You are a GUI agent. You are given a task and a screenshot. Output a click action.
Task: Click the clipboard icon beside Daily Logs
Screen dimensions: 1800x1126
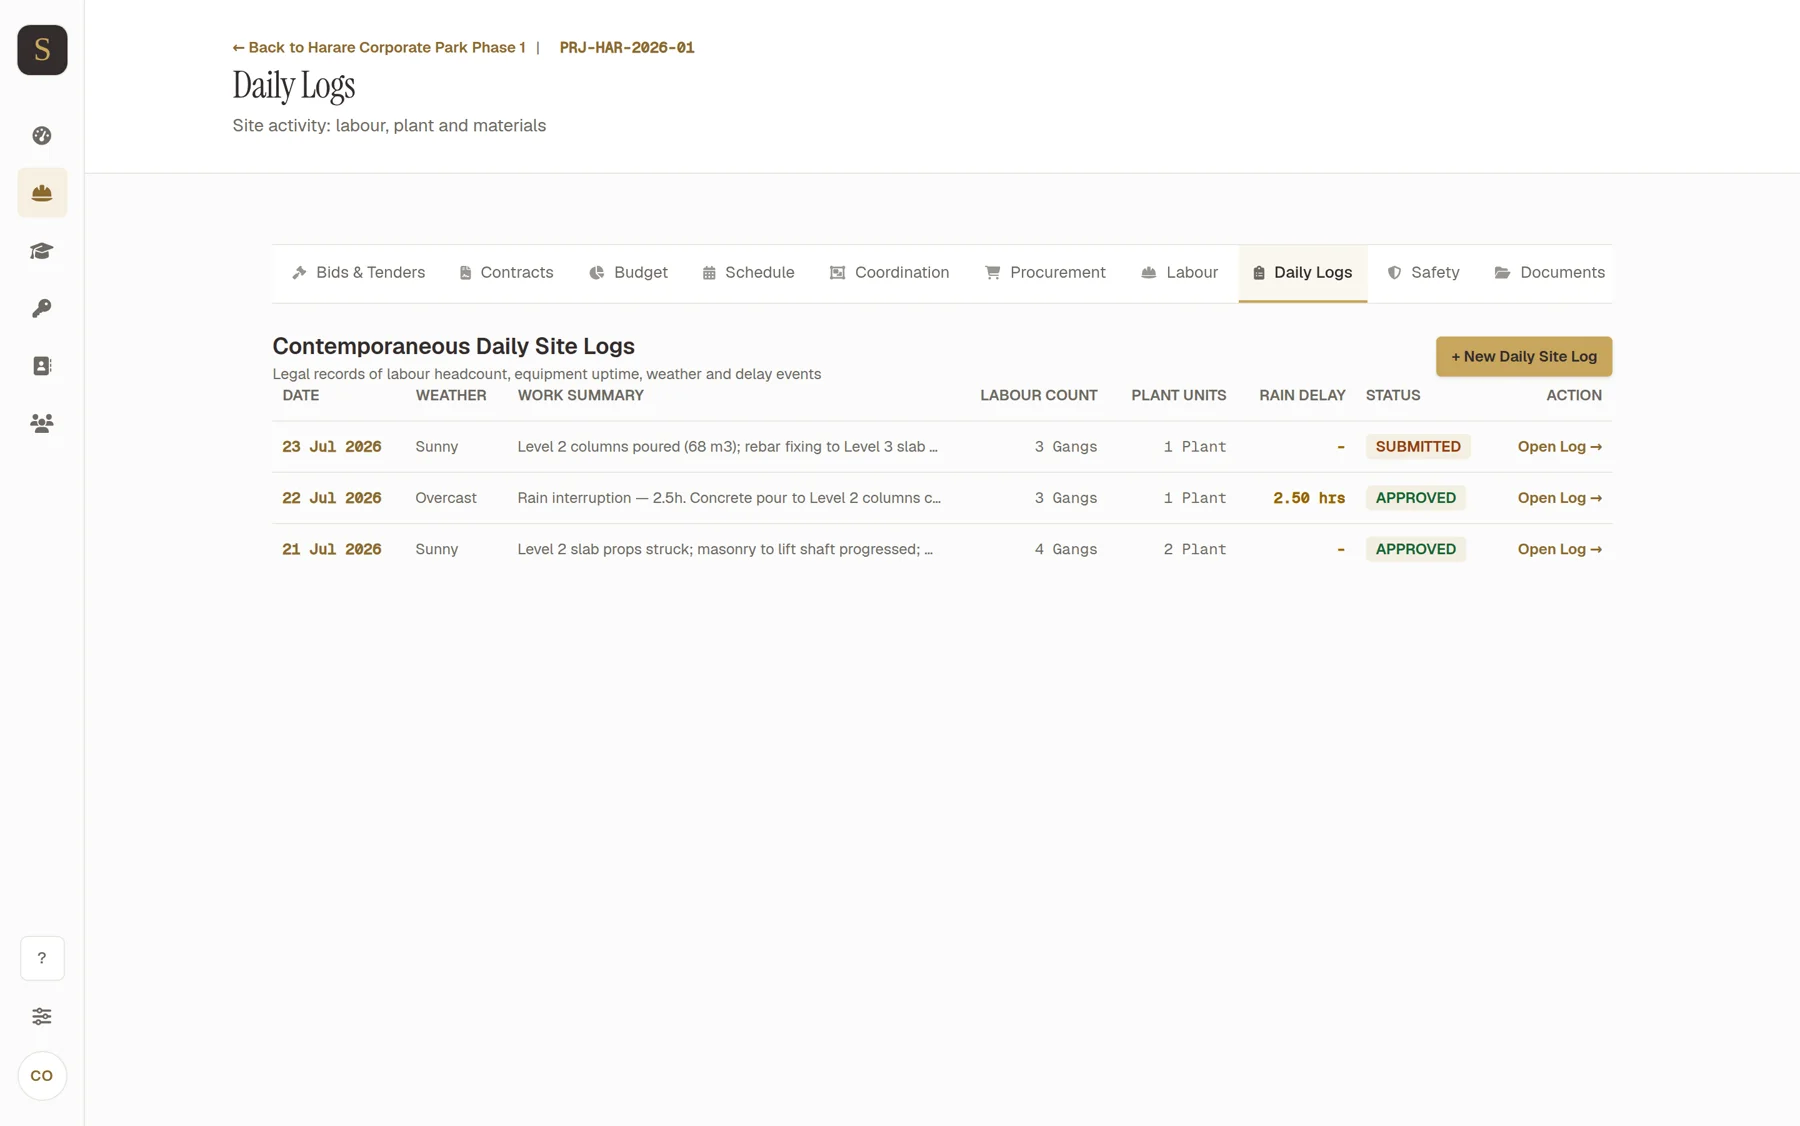[1259, 273]
